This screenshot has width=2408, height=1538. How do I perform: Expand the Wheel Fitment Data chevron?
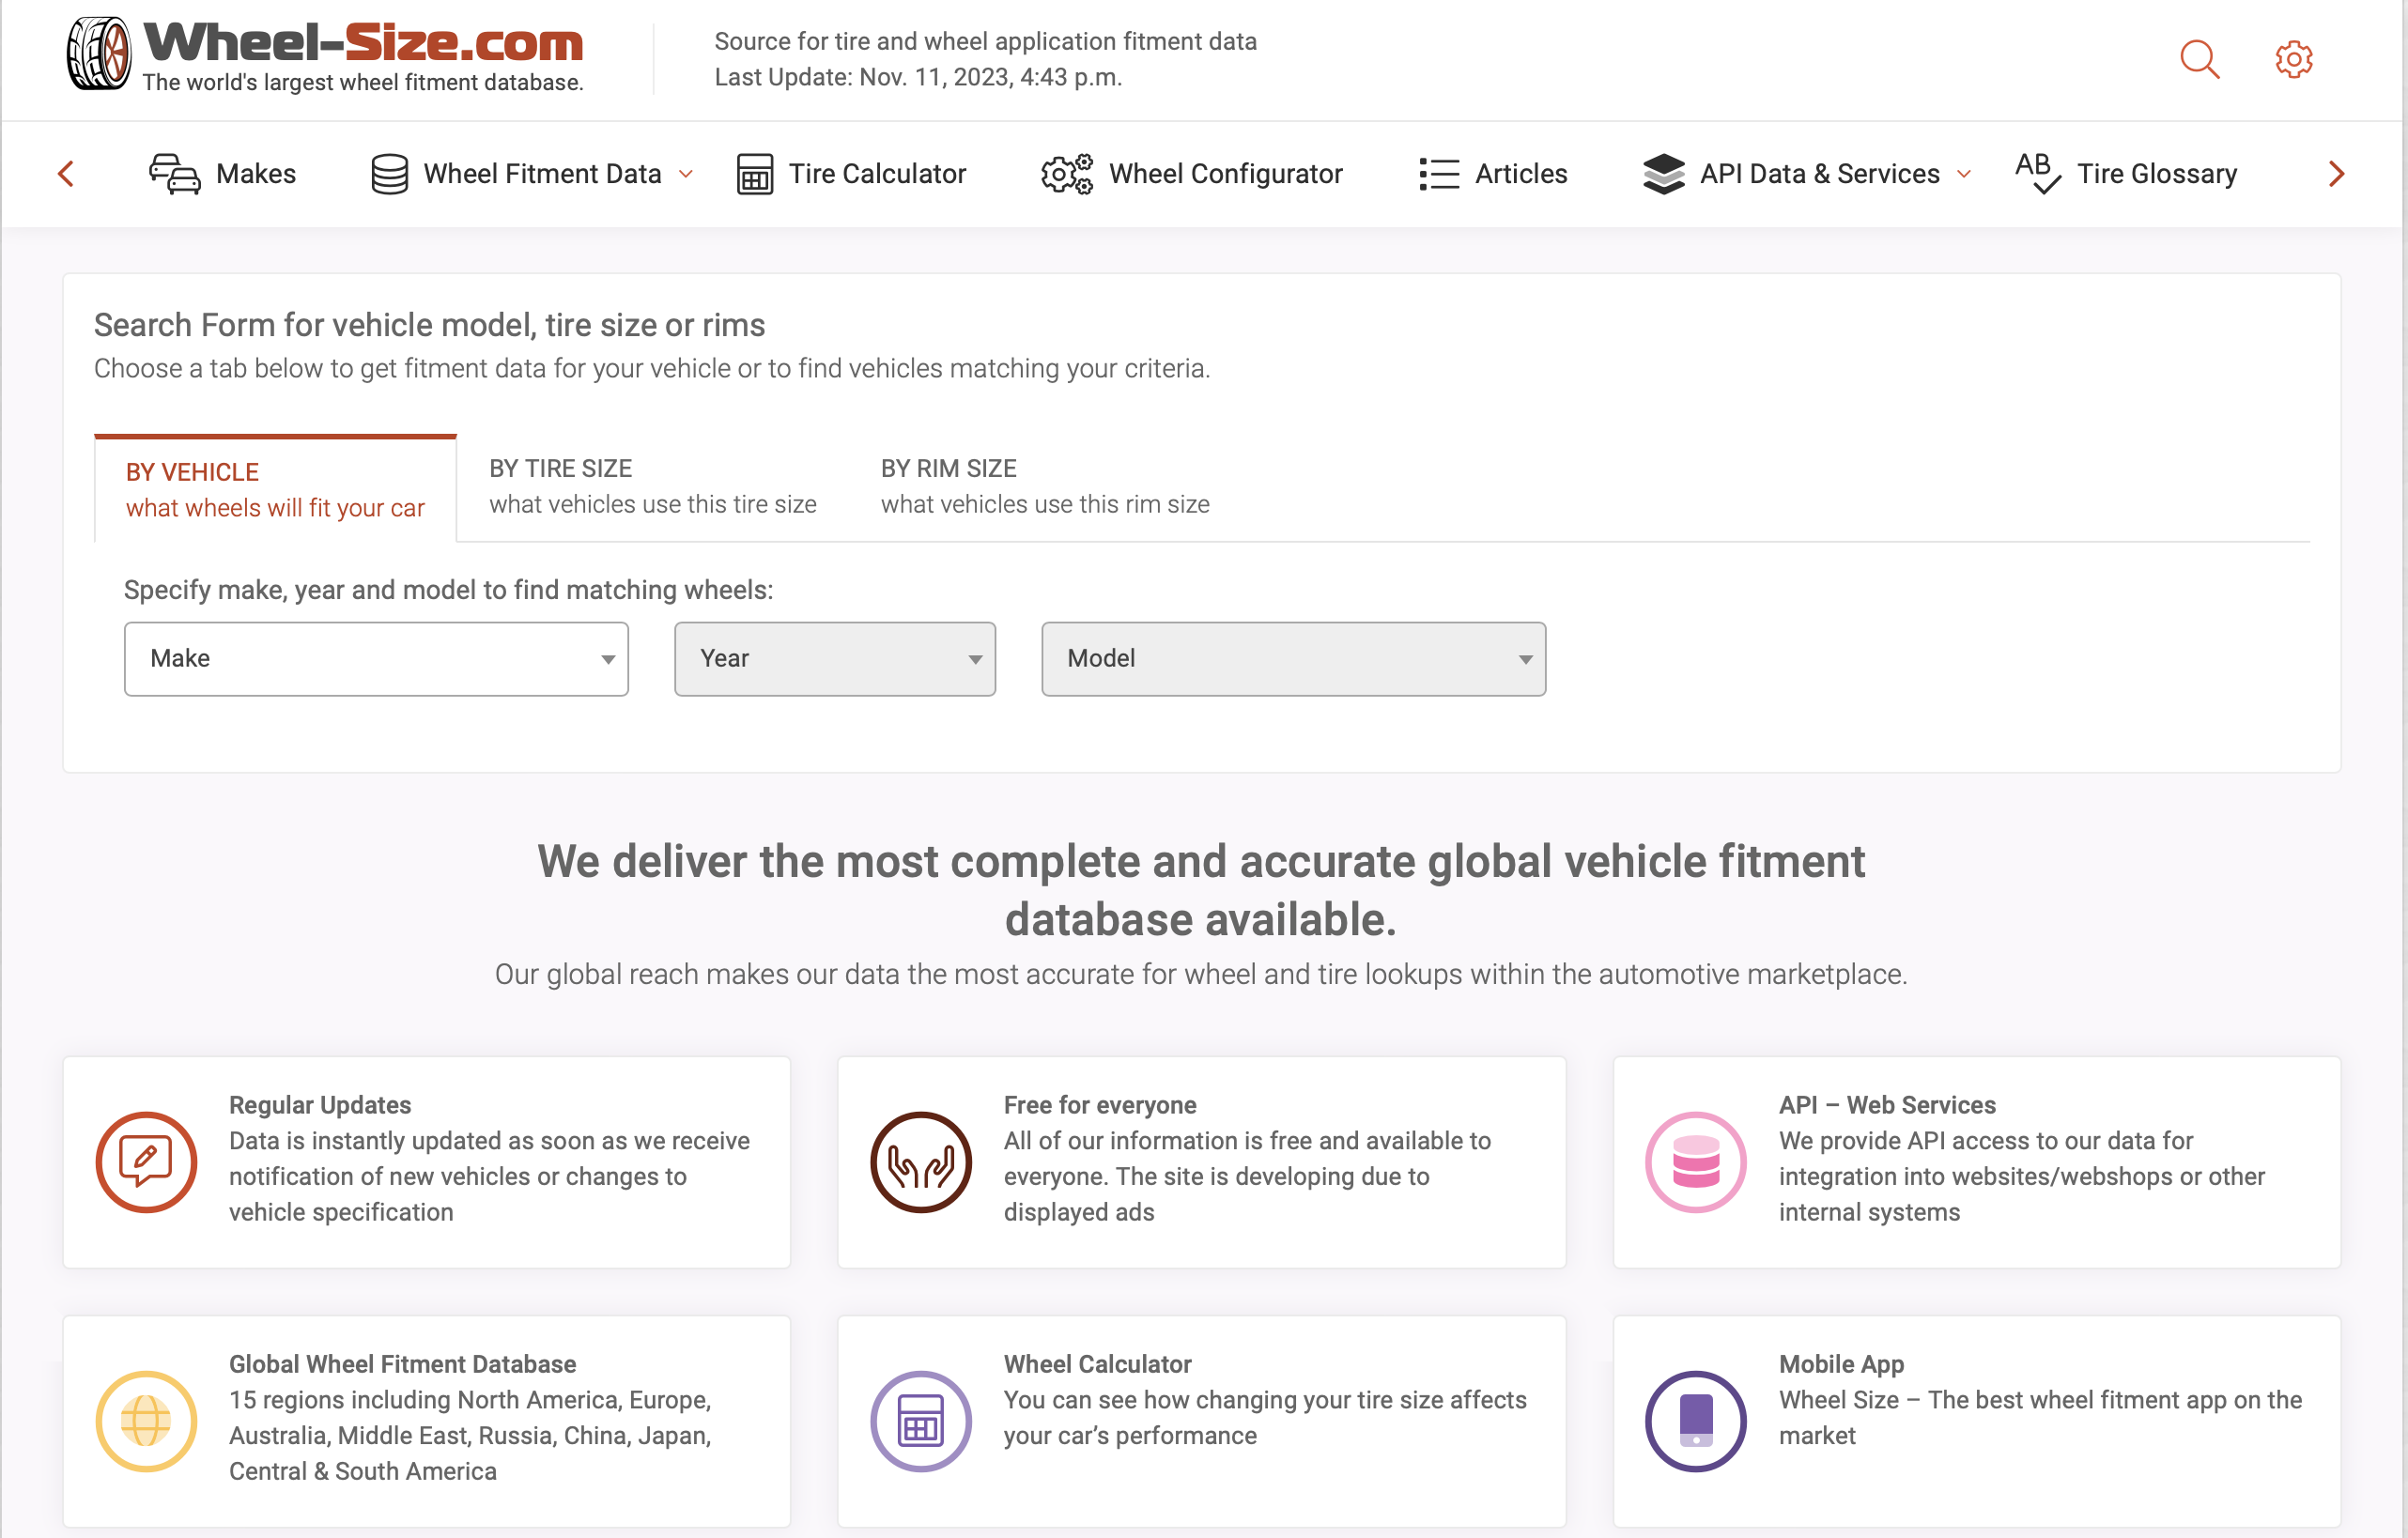pyautogui.click(x=686, y=174)
